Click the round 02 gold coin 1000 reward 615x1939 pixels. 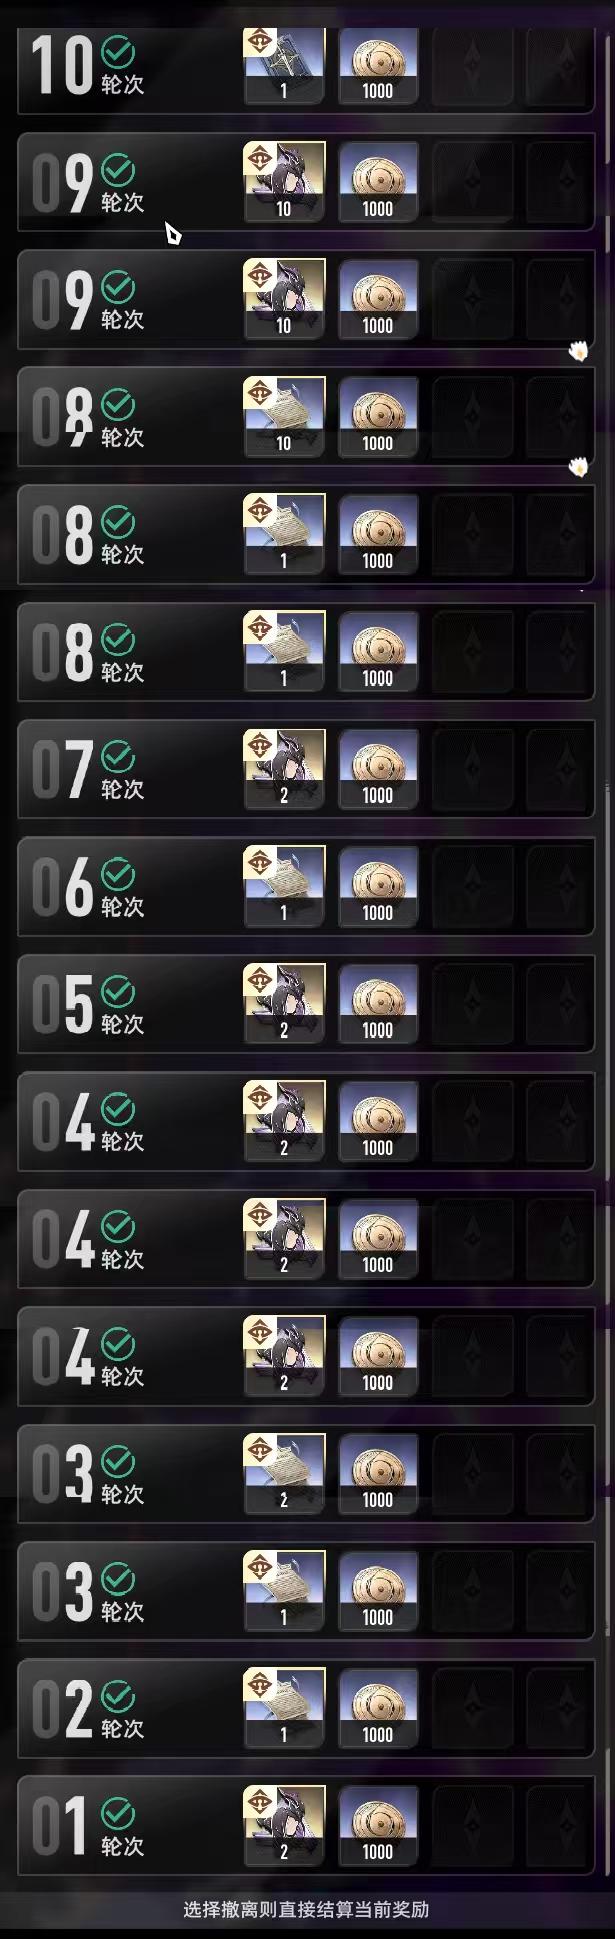tap(378, 1707)
